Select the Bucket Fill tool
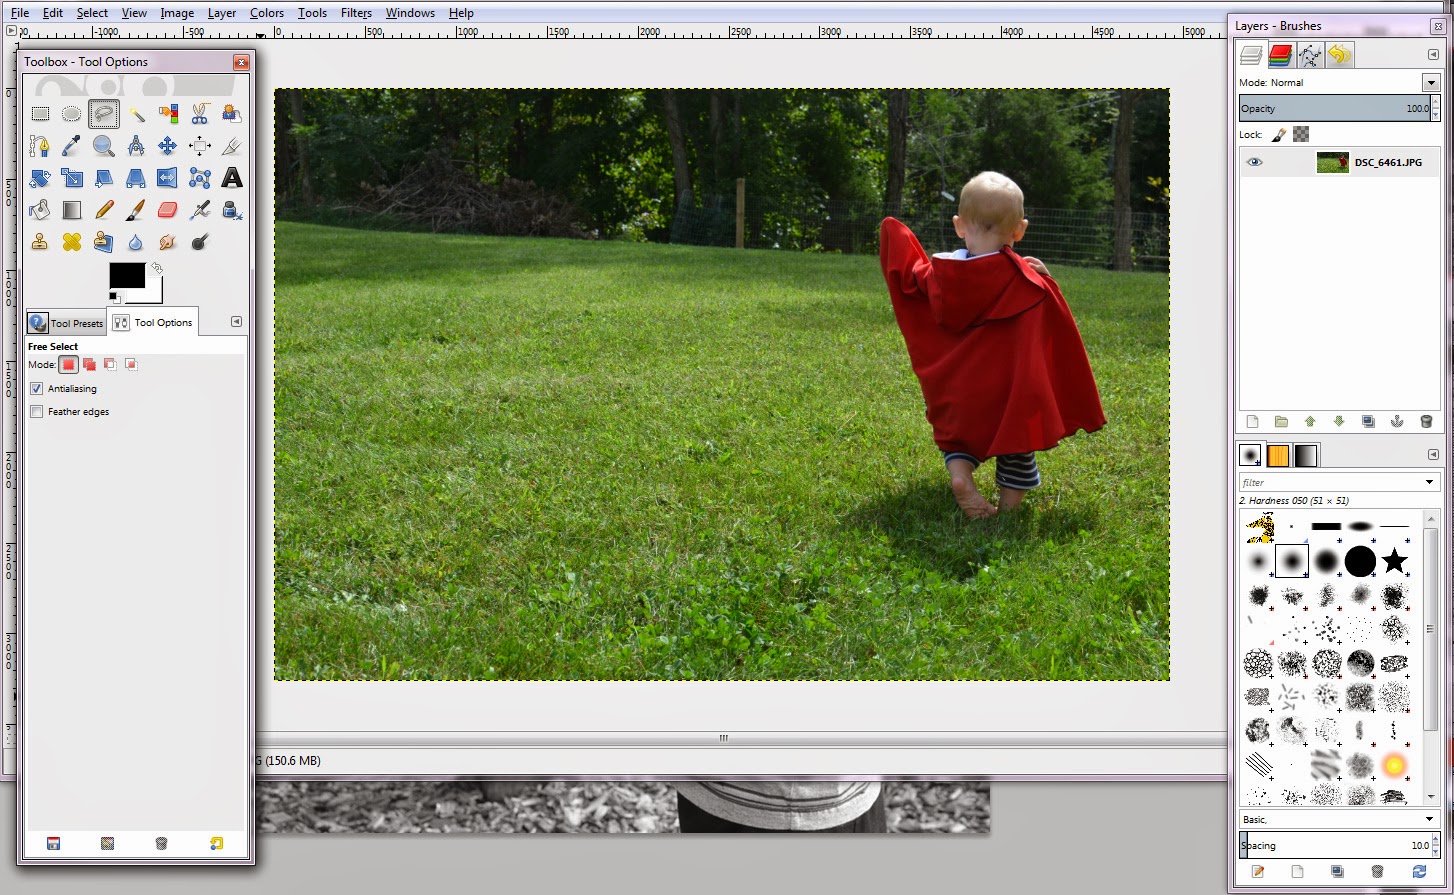 40,209
